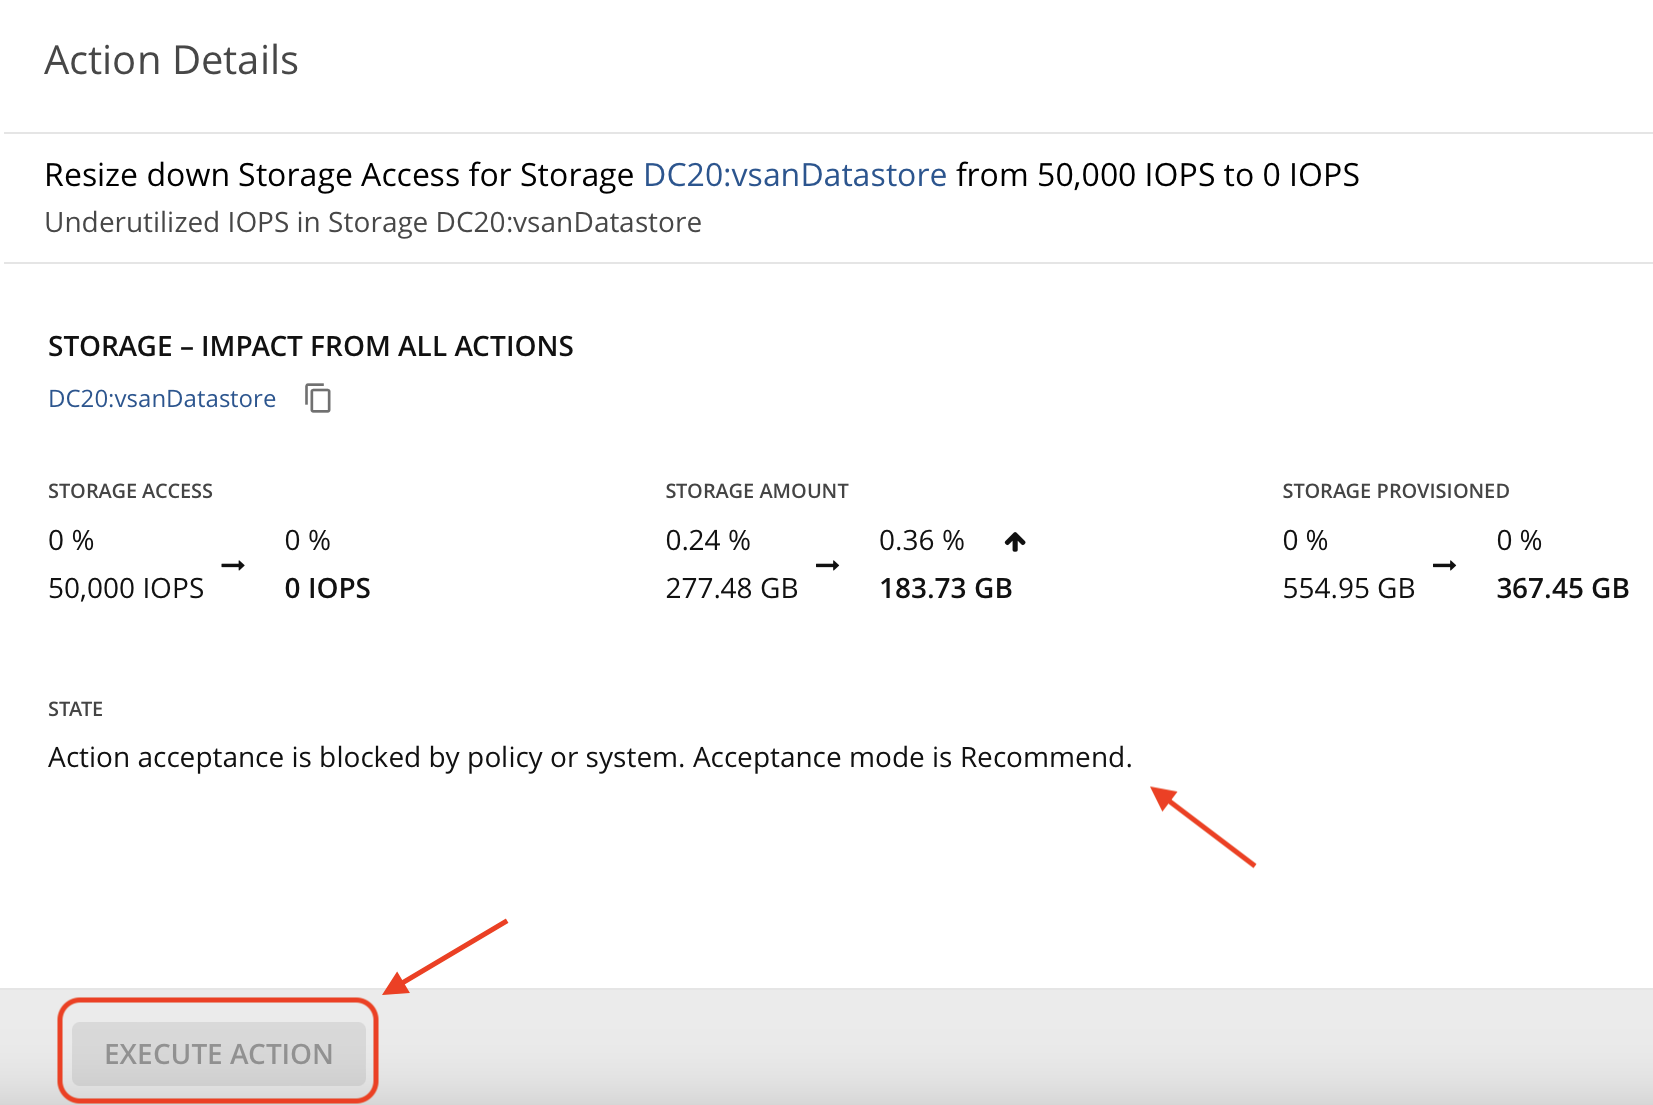Click the '183.73 GB' value

(946, 588)
